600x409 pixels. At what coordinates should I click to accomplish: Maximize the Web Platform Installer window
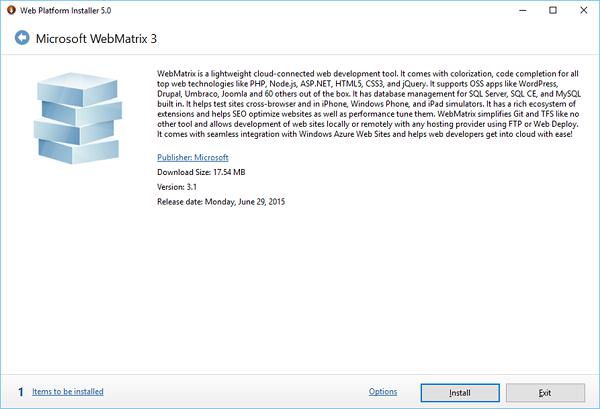553,10
